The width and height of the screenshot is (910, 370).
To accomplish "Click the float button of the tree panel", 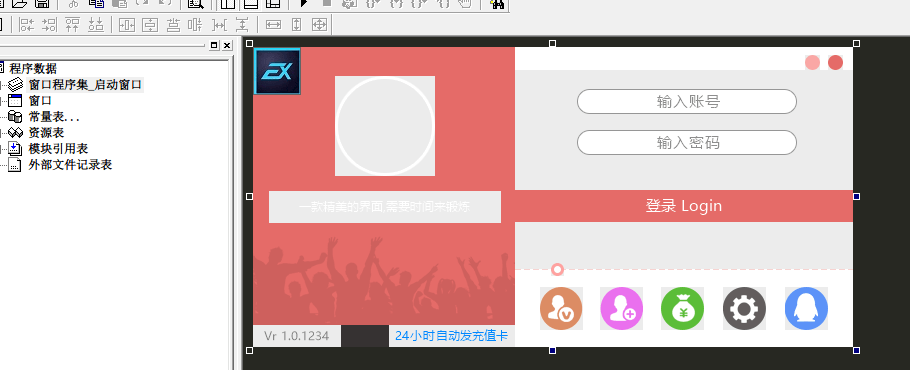I will tap(215, 45).
